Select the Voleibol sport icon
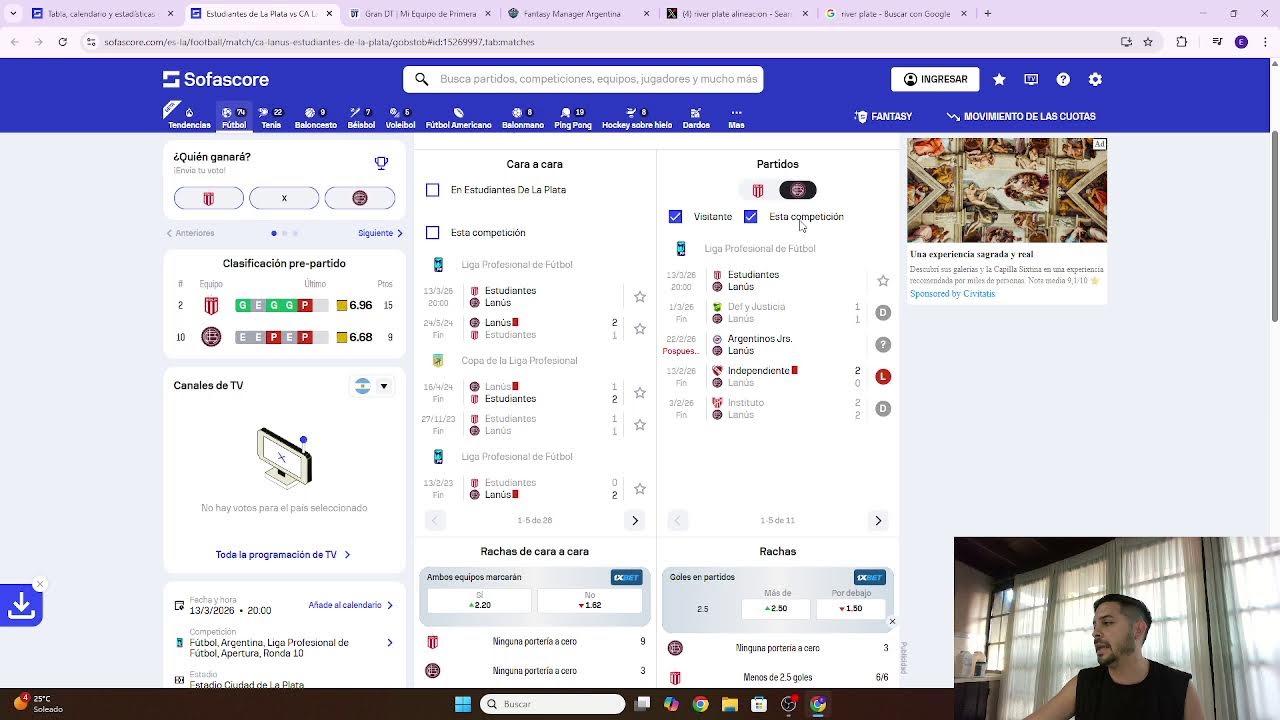The image size is (1280, 720). pos(400,117)
